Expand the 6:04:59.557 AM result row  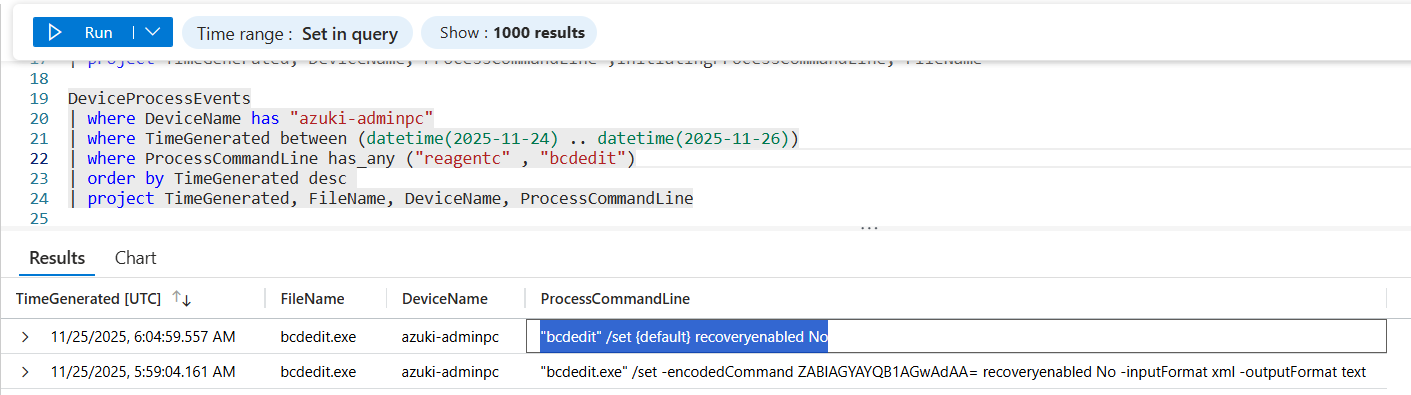(25, 337)
